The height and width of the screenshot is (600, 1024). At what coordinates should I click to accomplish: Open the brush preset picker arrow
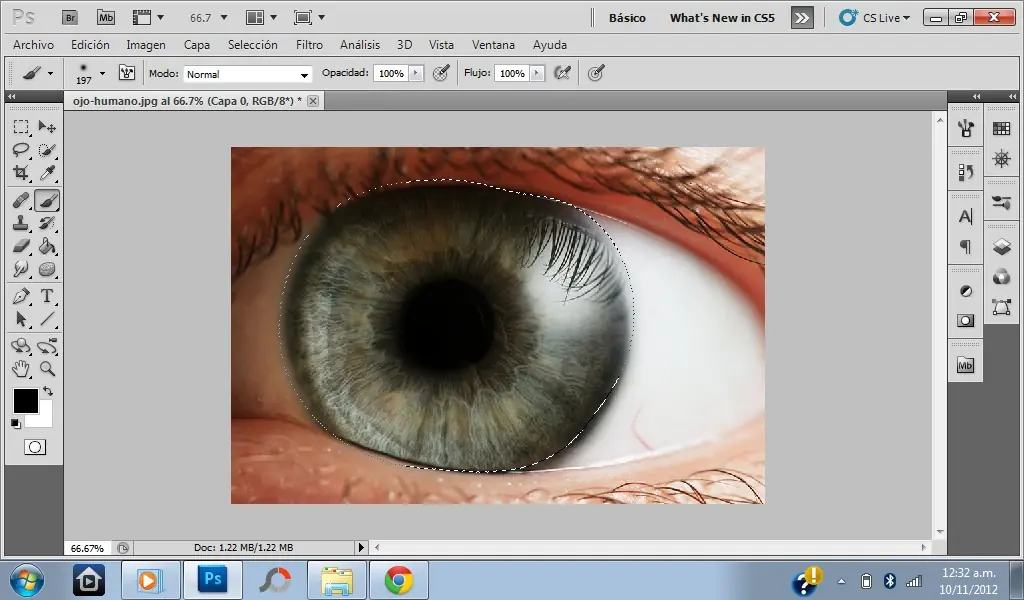(102, 73)
